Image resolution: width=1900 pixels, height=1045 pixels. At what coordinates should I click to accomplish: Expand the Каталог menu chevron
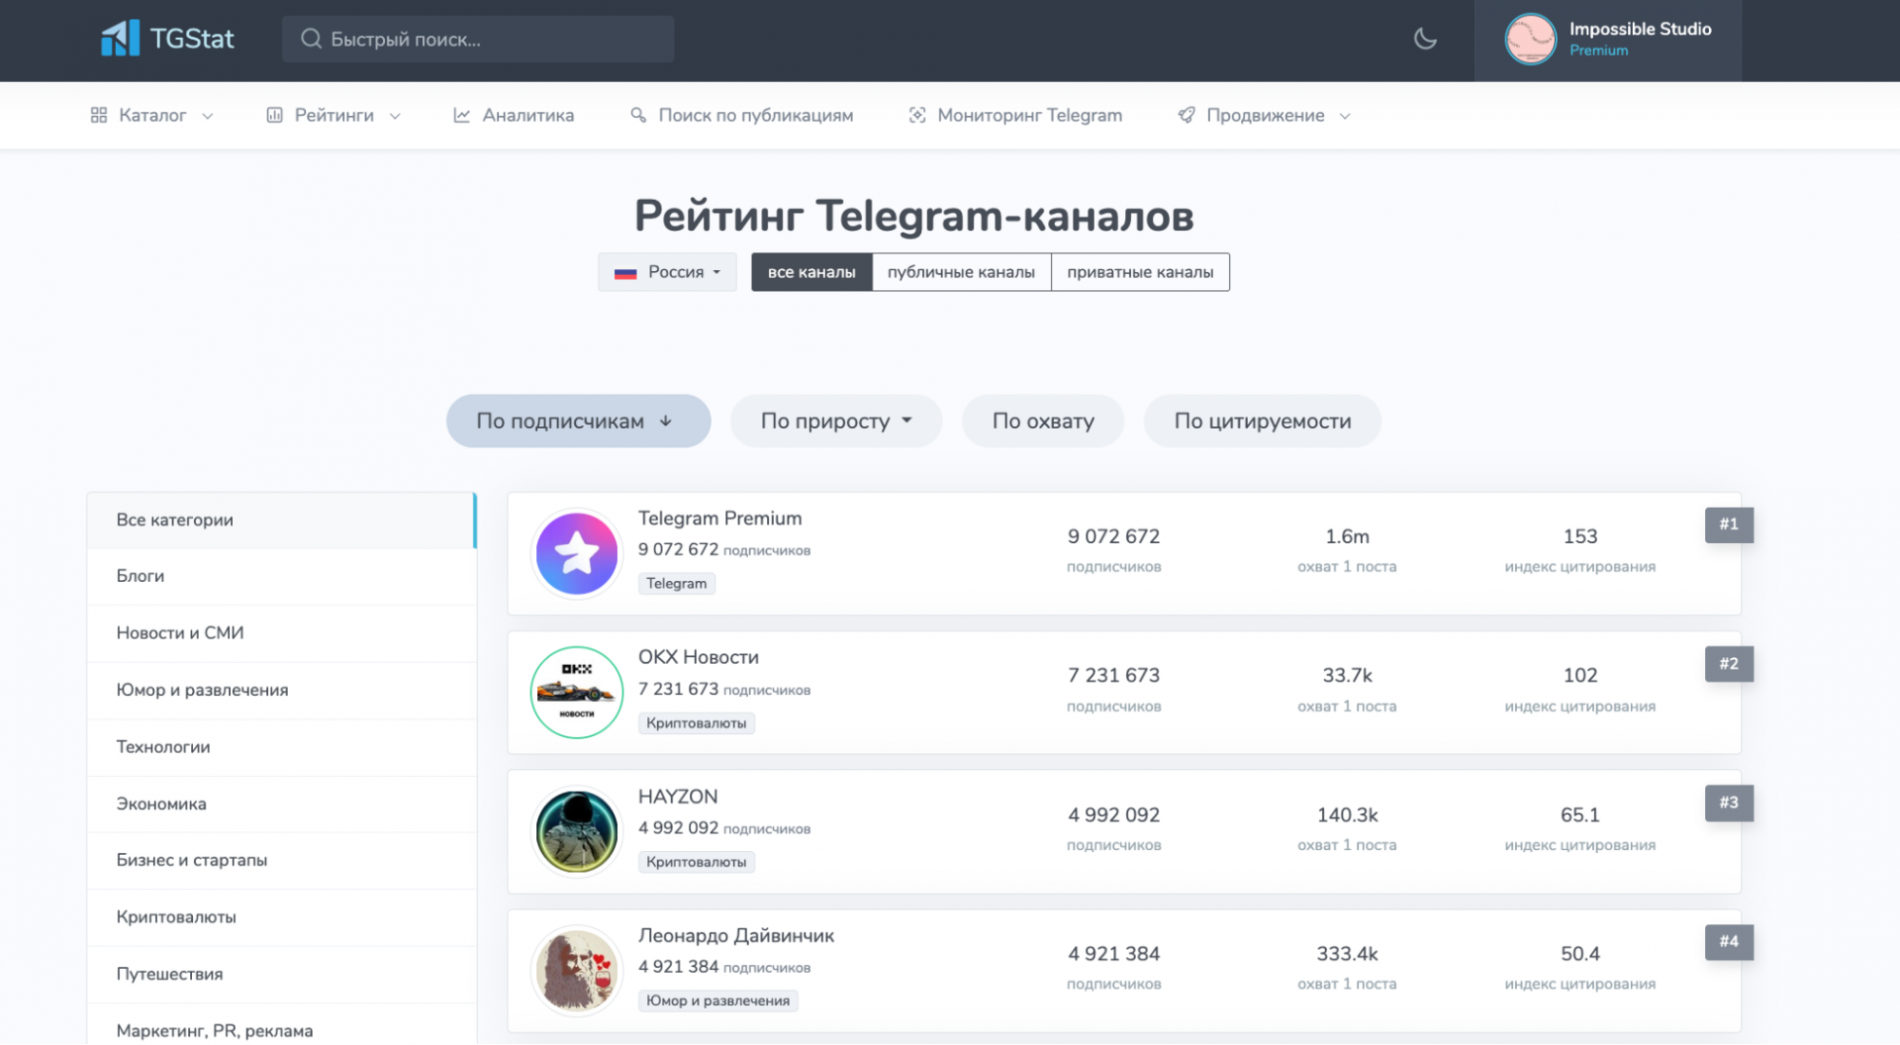(x=207, y=116)
